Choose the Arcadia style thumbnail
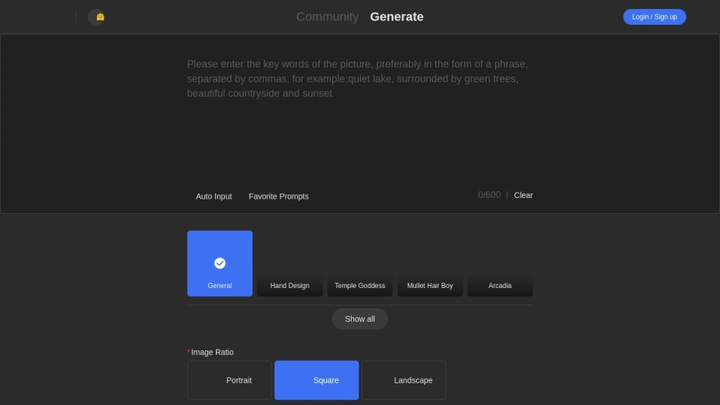This screenshot has height=405, width=720. pos(500,265)
